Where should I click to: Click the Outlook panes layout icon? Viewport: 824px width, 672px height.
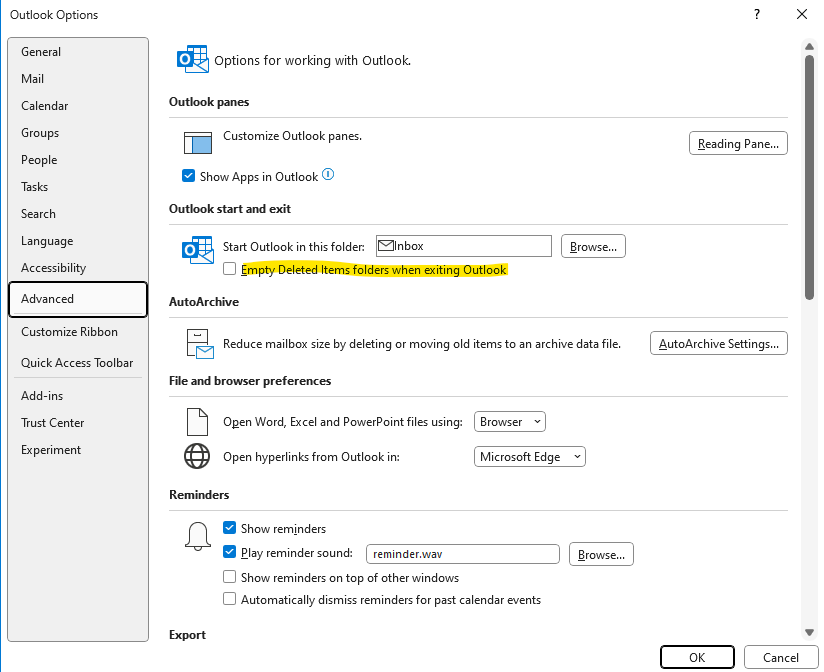(x=198, y=142)
